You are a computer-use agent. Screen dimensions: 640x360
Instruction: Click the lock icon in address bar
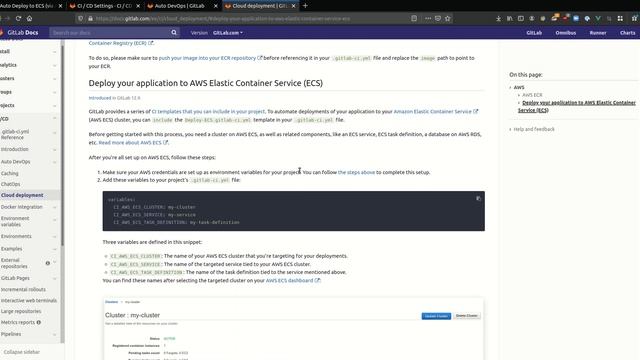click(90, 18)
